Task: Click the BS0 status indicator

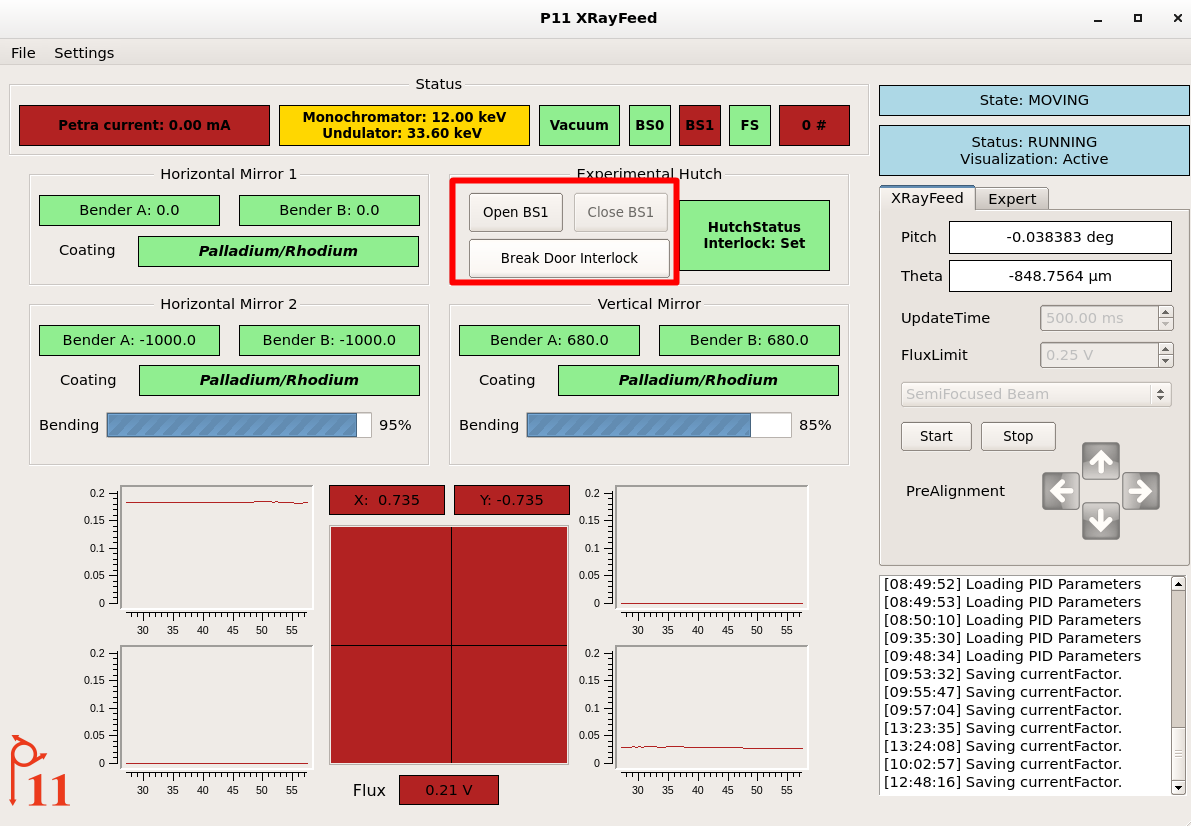Action: pyautogui.click(x=649, y=126)
